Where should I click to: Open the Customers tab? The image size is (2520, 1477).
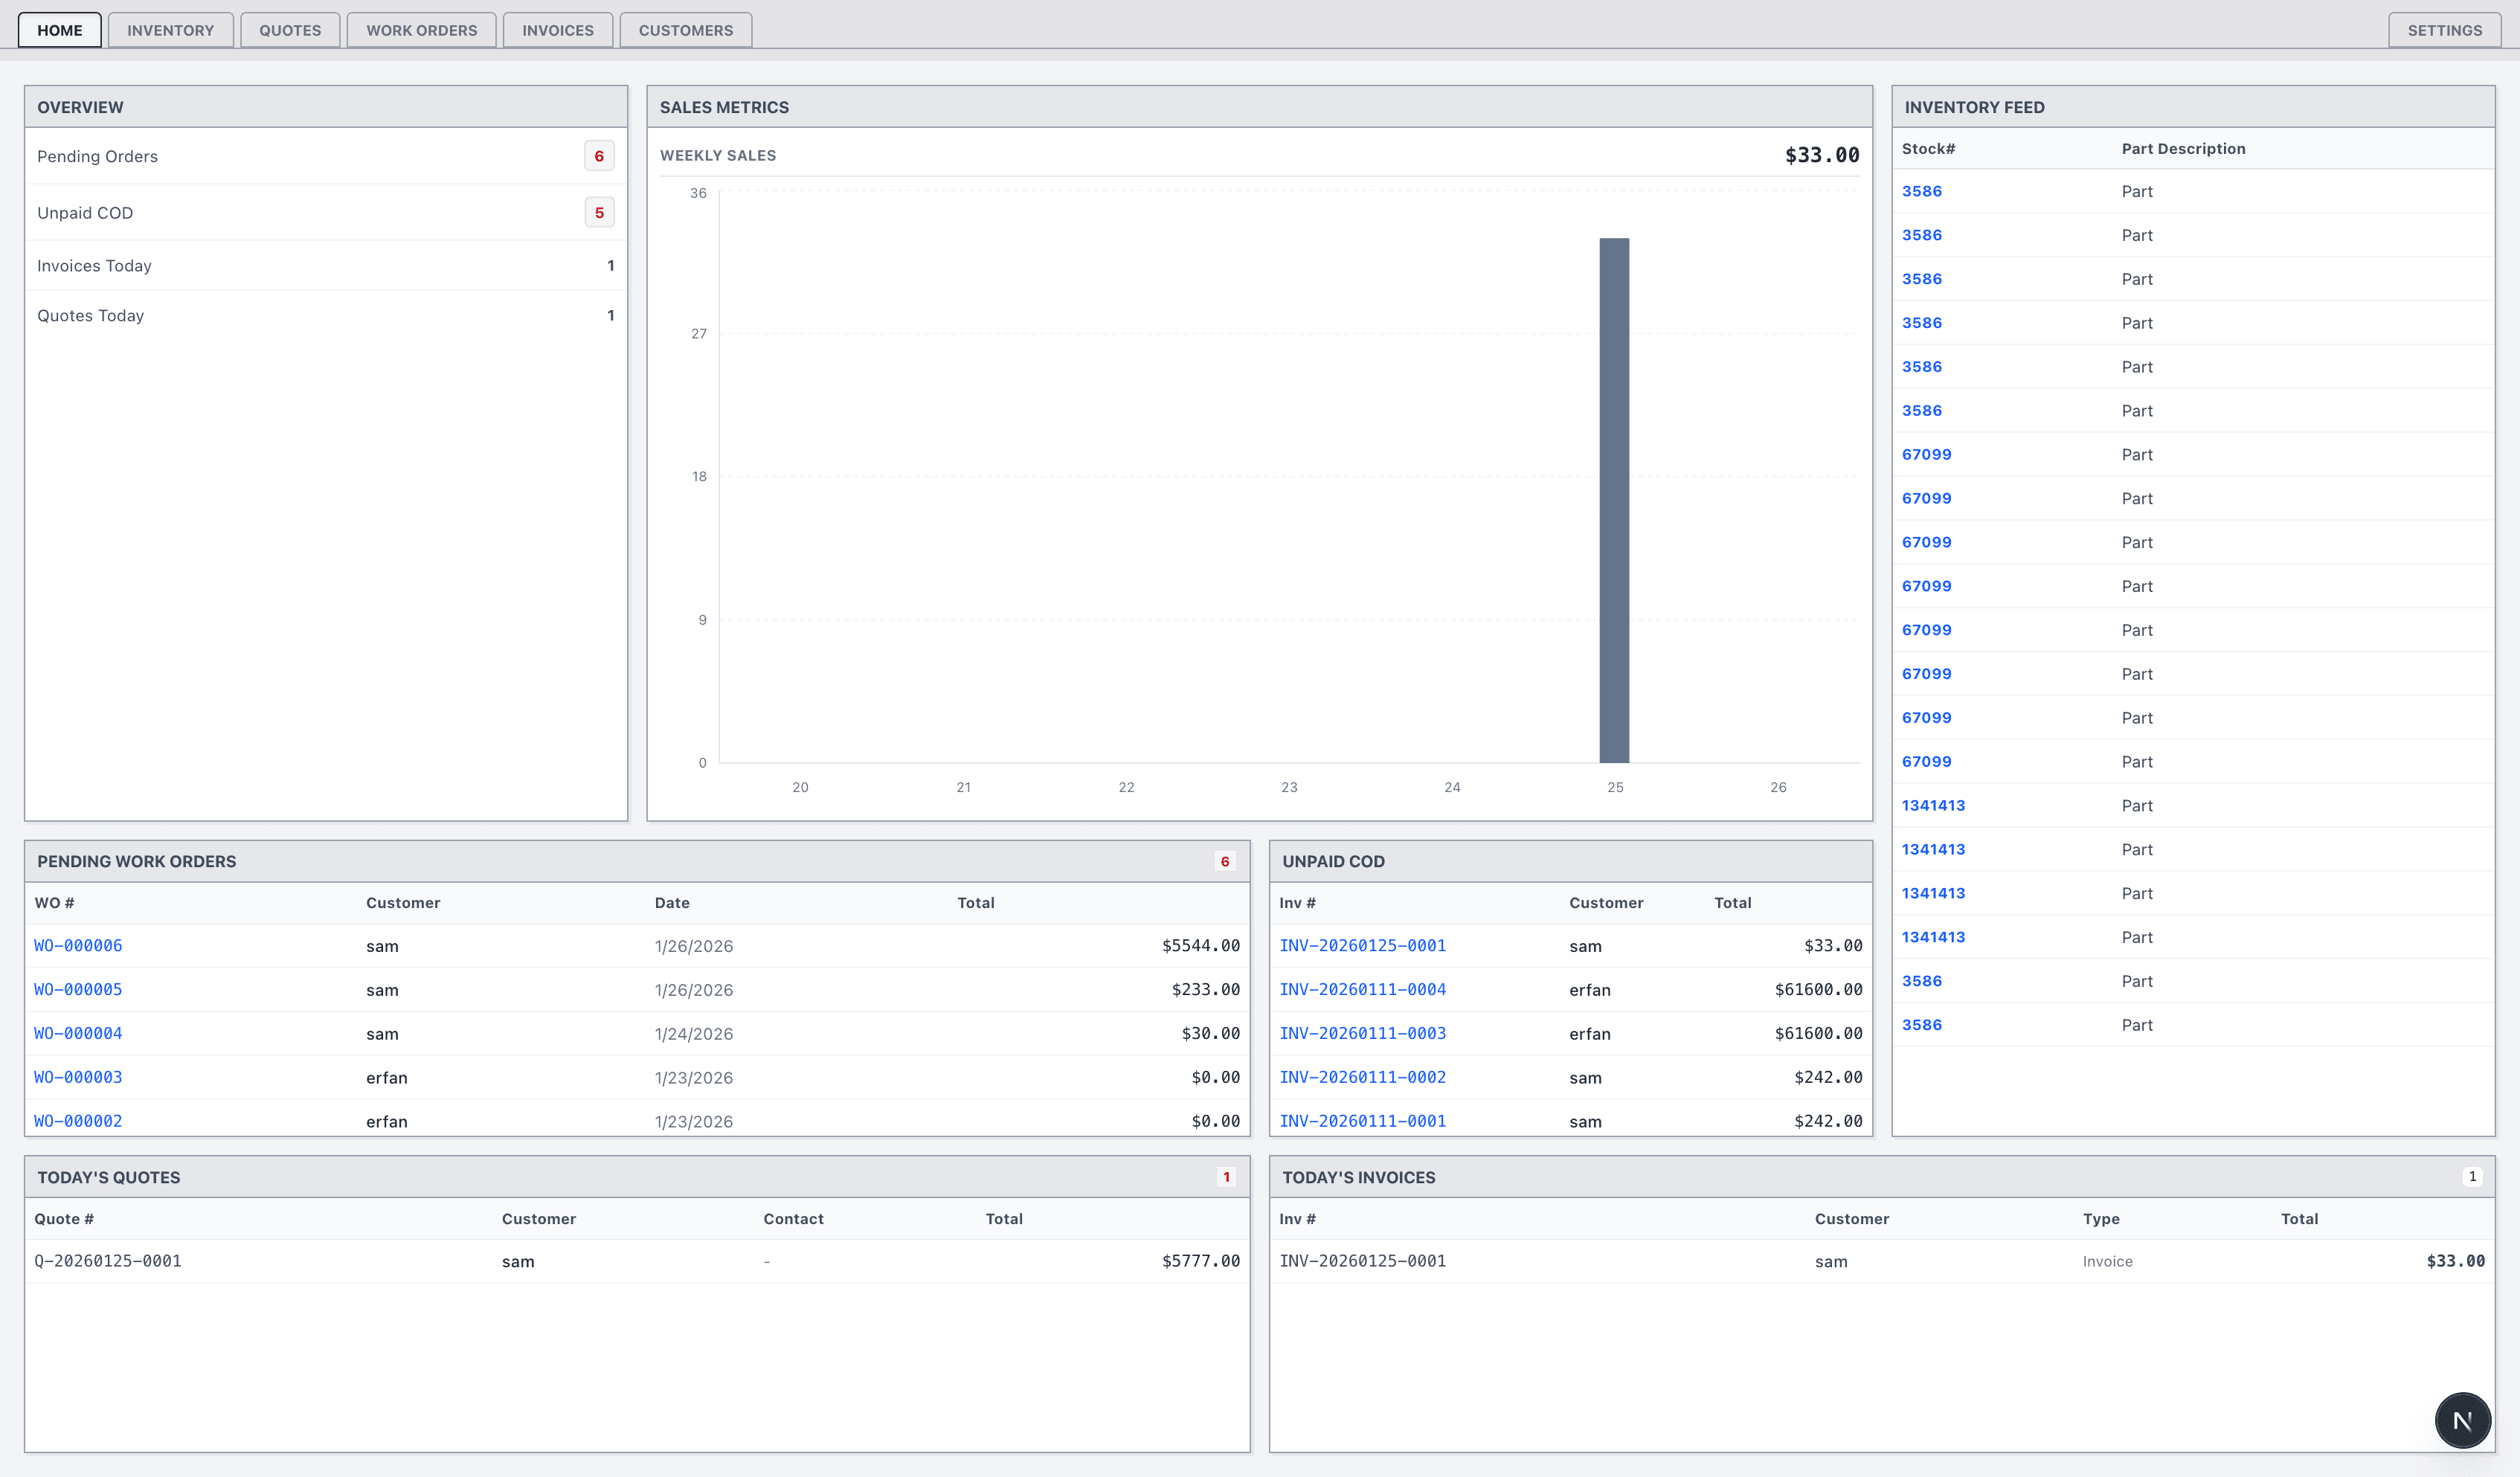tap(685, 30)
